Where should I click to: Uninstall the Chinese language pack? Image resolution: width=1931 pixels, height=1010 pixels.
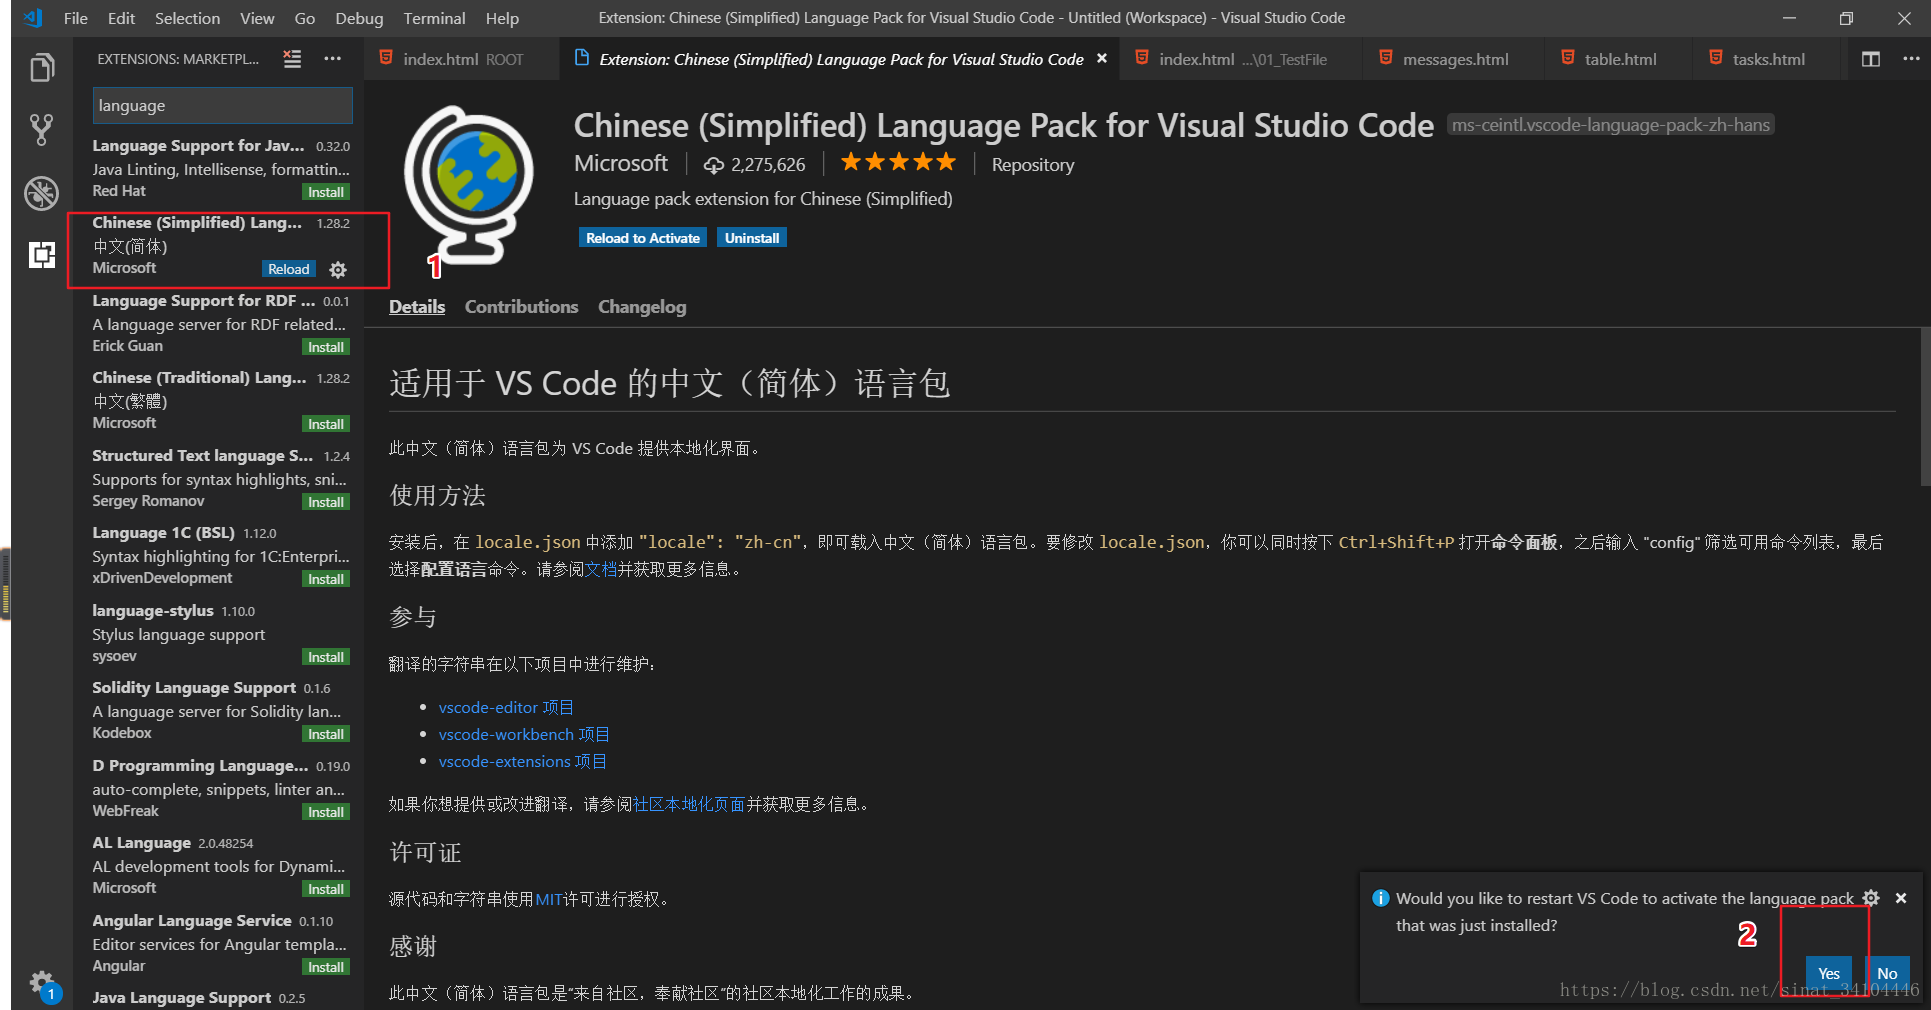click(752, 238)
